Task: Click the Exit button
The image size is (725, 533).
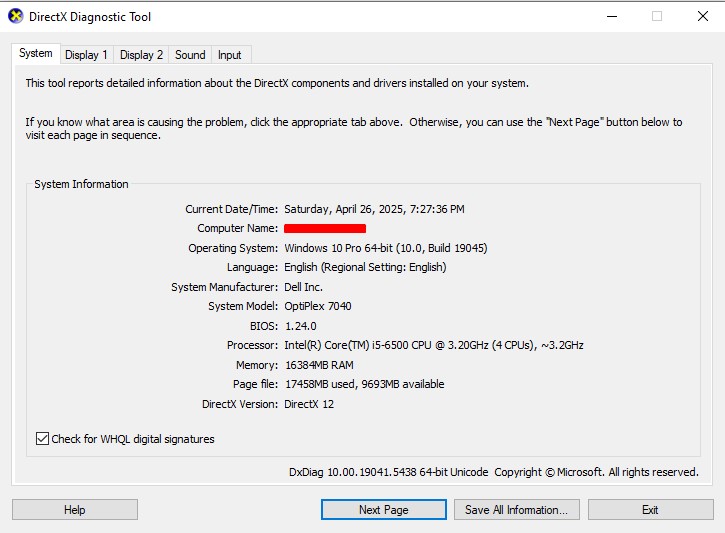Action: [x=650, y=509]
